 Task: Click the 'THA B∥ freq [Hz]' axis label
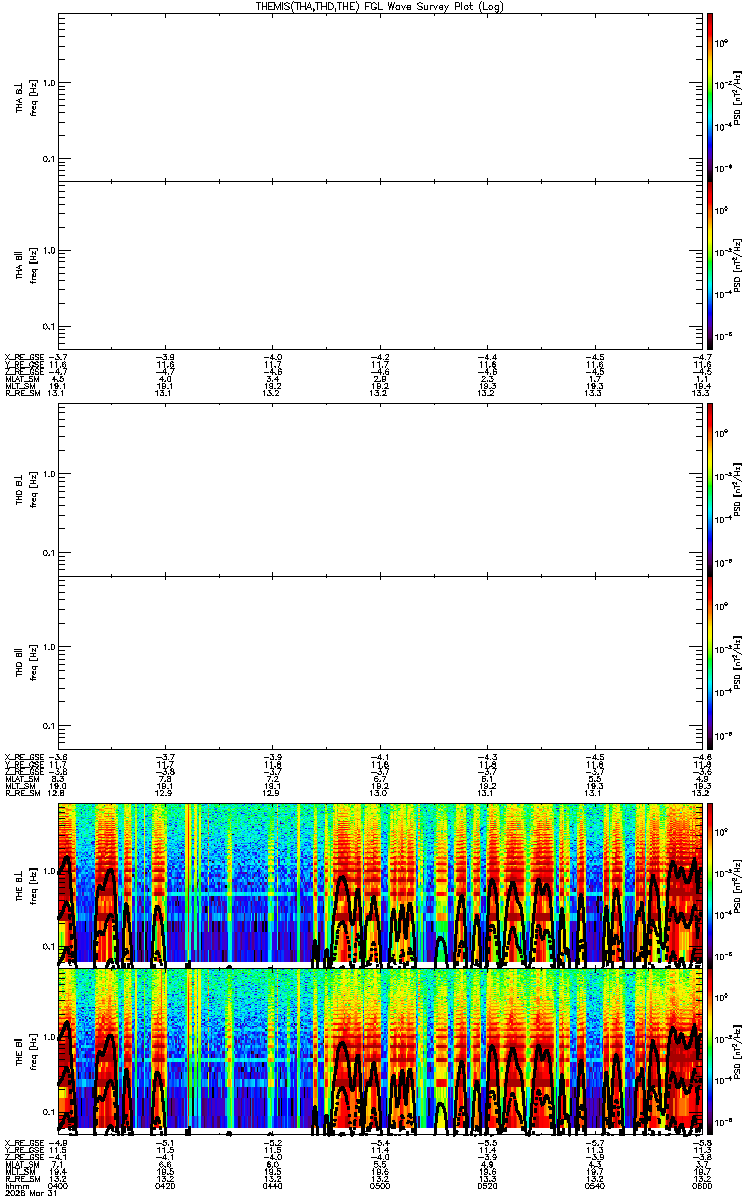coord(27,265)
